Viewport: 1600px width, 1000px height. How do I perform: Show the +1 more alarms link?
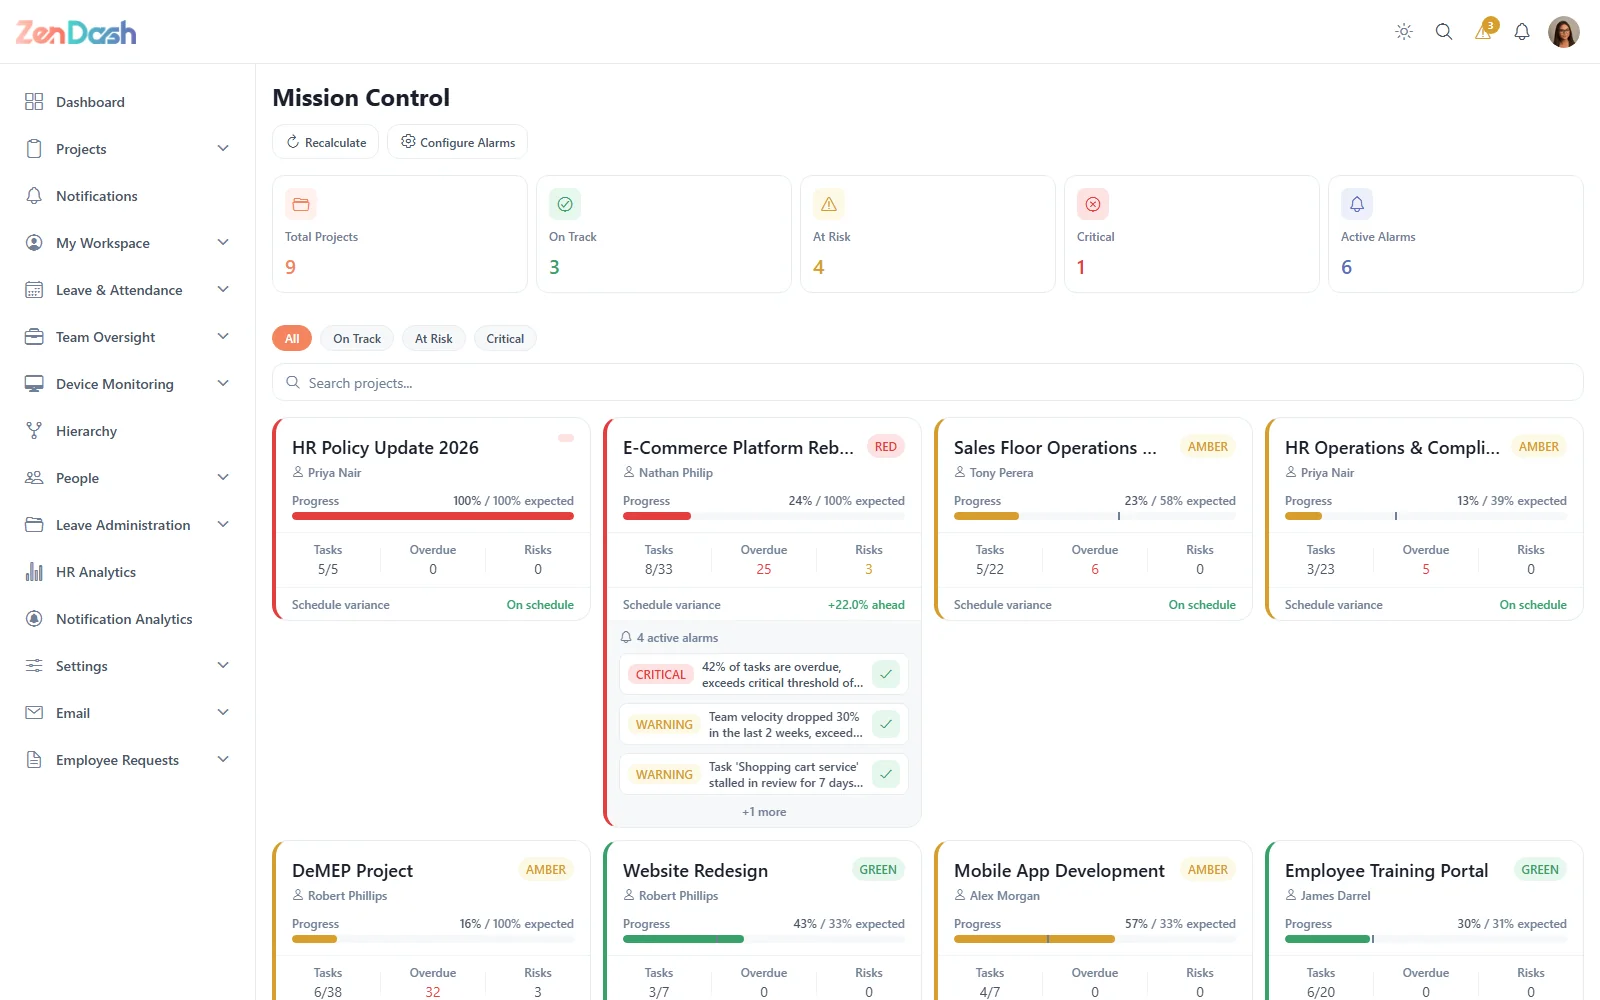(x=764, y=812)
